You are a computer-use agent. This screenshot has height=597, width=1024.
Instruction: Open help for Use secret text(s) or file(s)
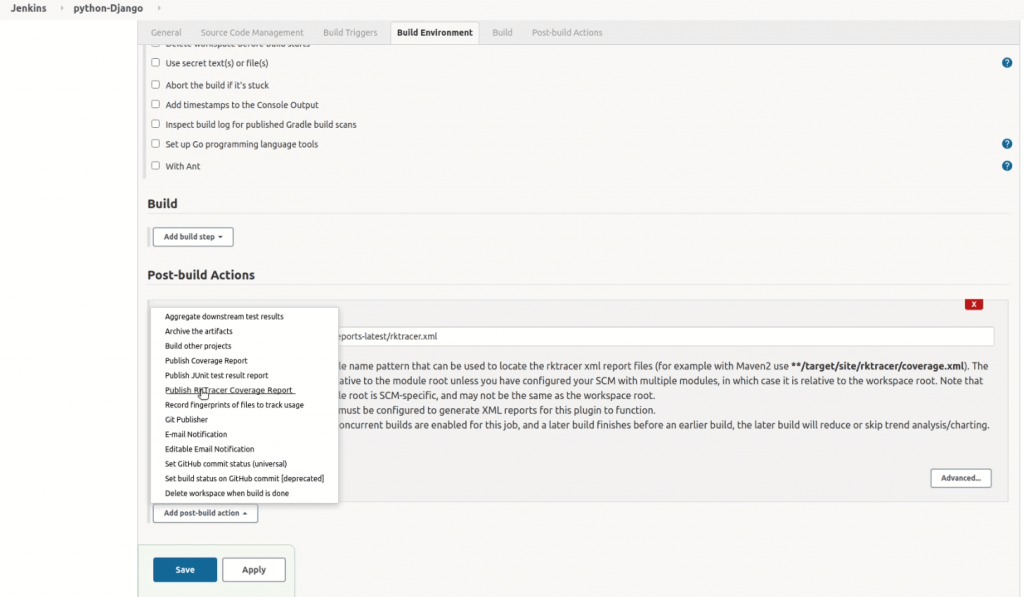click(1006, 63)
